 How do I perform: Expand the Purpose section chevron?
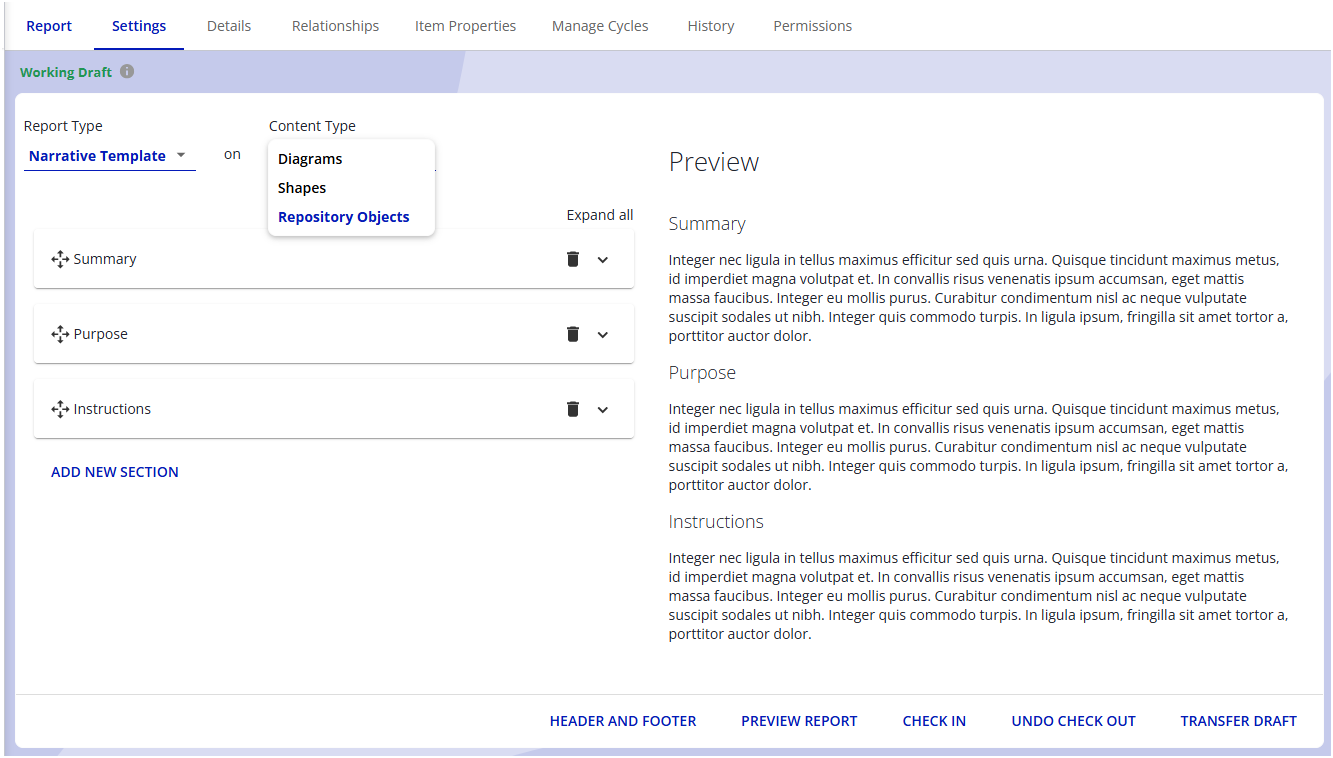(x=603, y=335)
